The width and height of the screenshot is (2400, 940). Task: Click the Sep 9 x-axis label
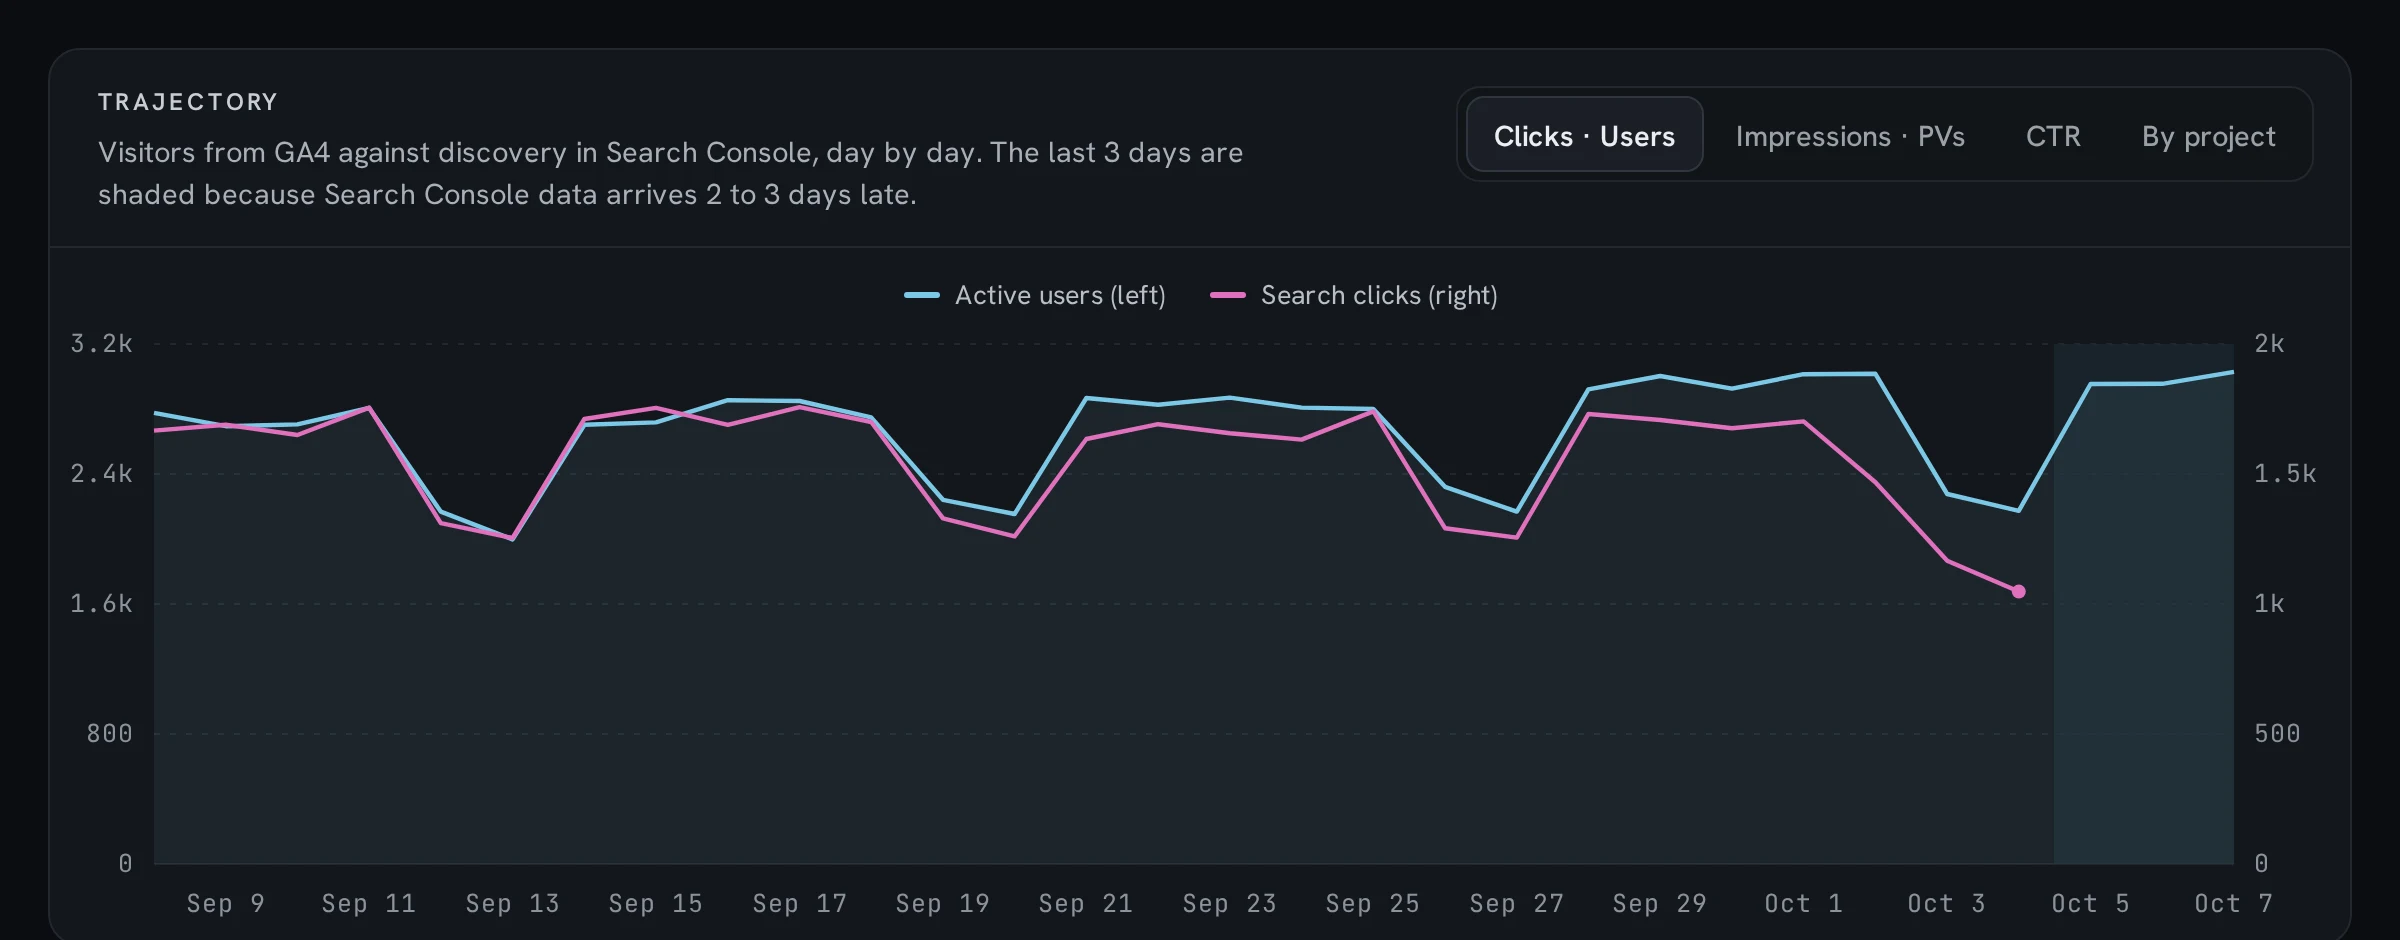[x=226, y=903]
